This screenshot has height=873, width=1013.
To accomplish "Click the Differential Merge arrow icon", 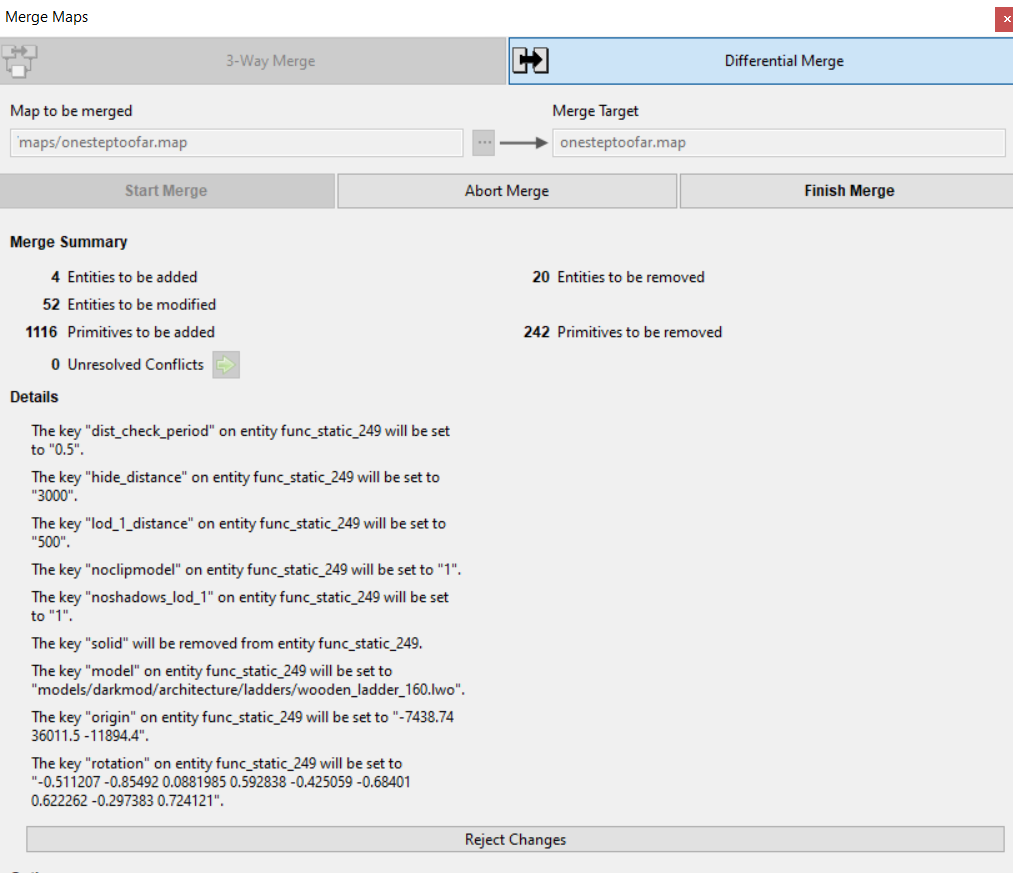I will click(x=531, y=61).
